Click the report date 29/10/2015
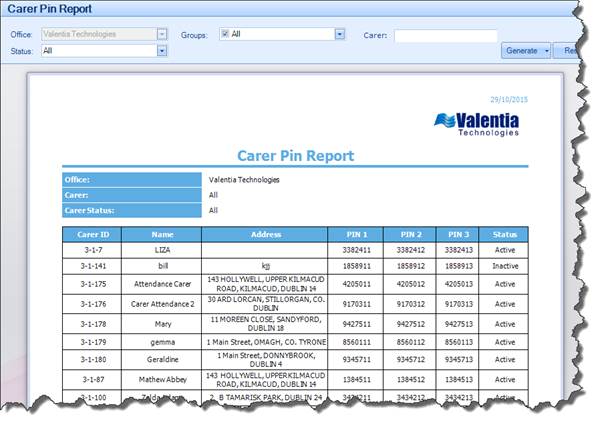Viewport: 602px width, 425px height. [x=509, y=100]
